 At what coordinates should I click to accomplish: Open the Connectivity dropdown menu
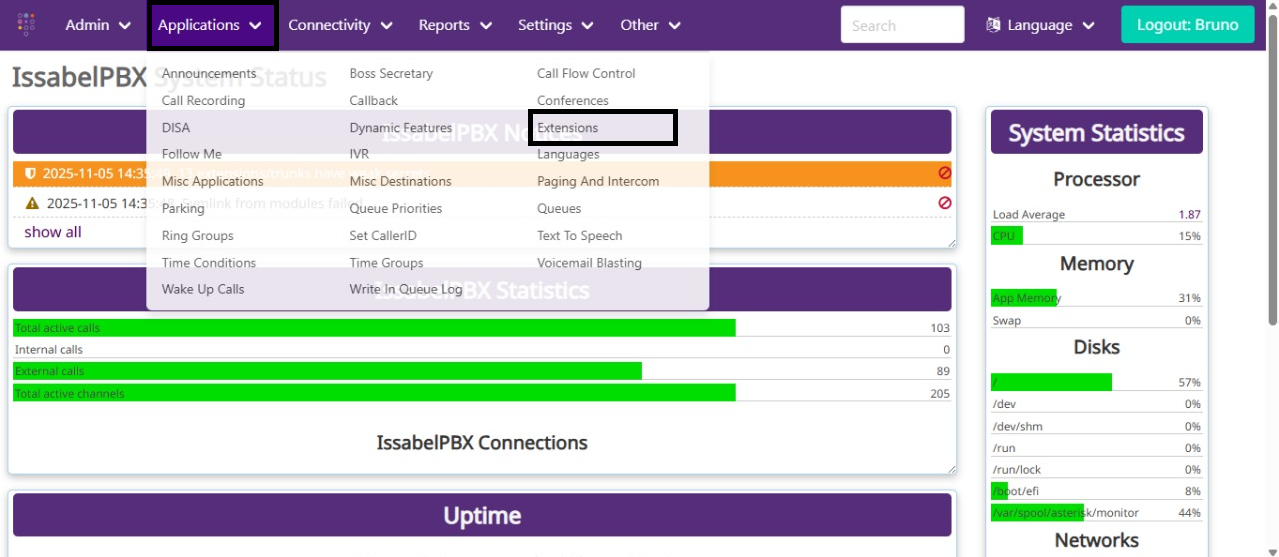click(x=340, y=25)
